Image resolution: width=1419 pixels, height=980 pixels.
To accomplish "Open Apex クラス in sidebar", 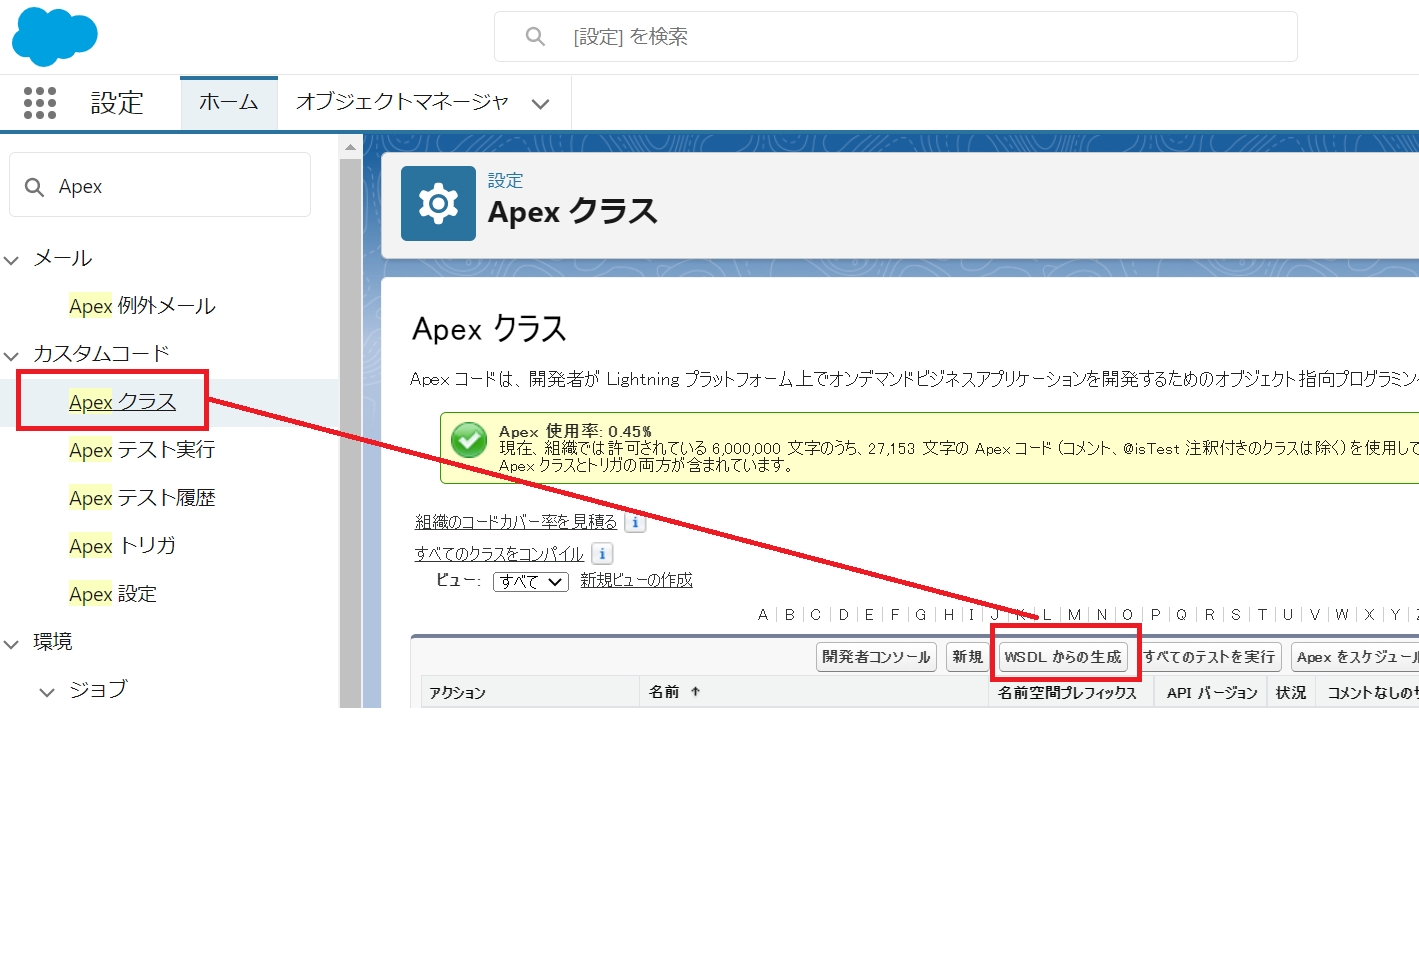I will (x=122, y=402).
